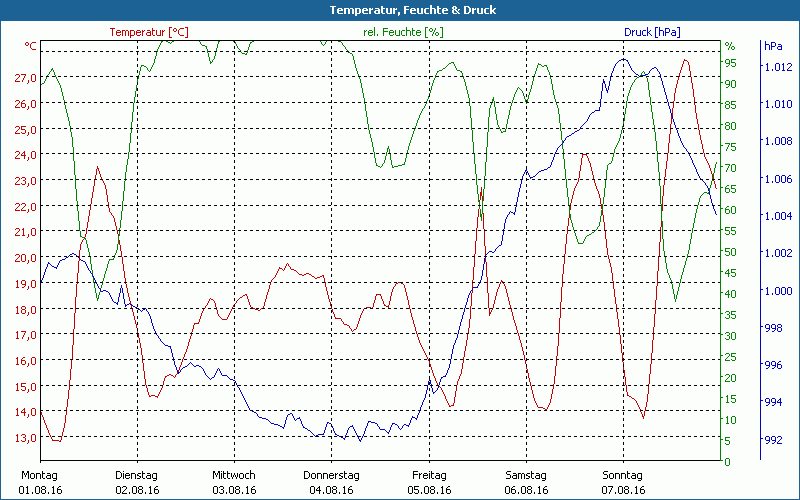The height and width of the screenshot is (500, 800).
Task: Select the Mittwoch 03.08.16 date label
Action: click(234, 482)
